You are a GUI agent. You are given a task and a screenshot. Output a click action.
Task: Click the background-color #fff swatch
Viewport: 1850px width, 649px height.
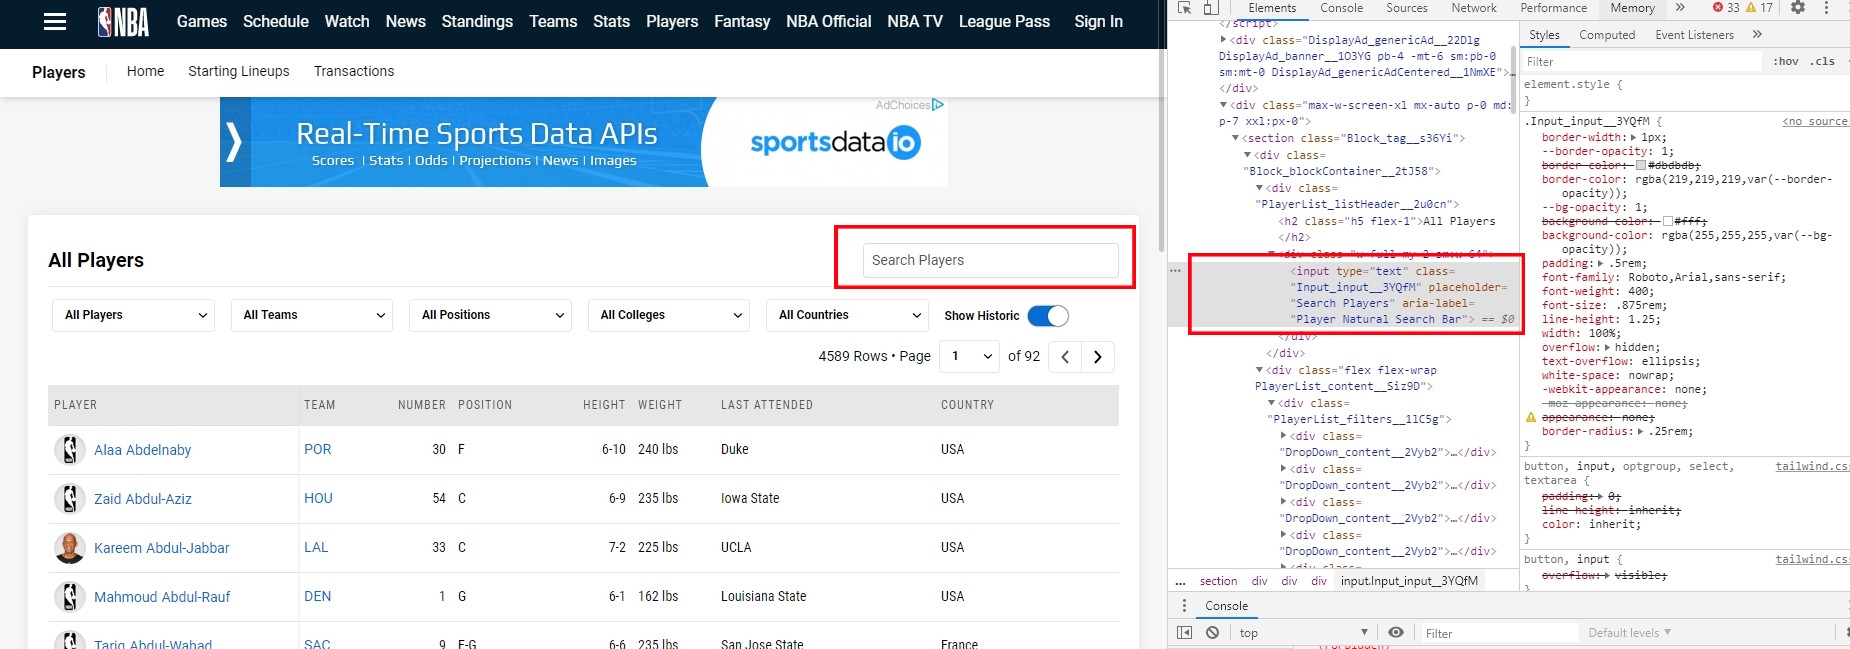tap(1668, 221)
